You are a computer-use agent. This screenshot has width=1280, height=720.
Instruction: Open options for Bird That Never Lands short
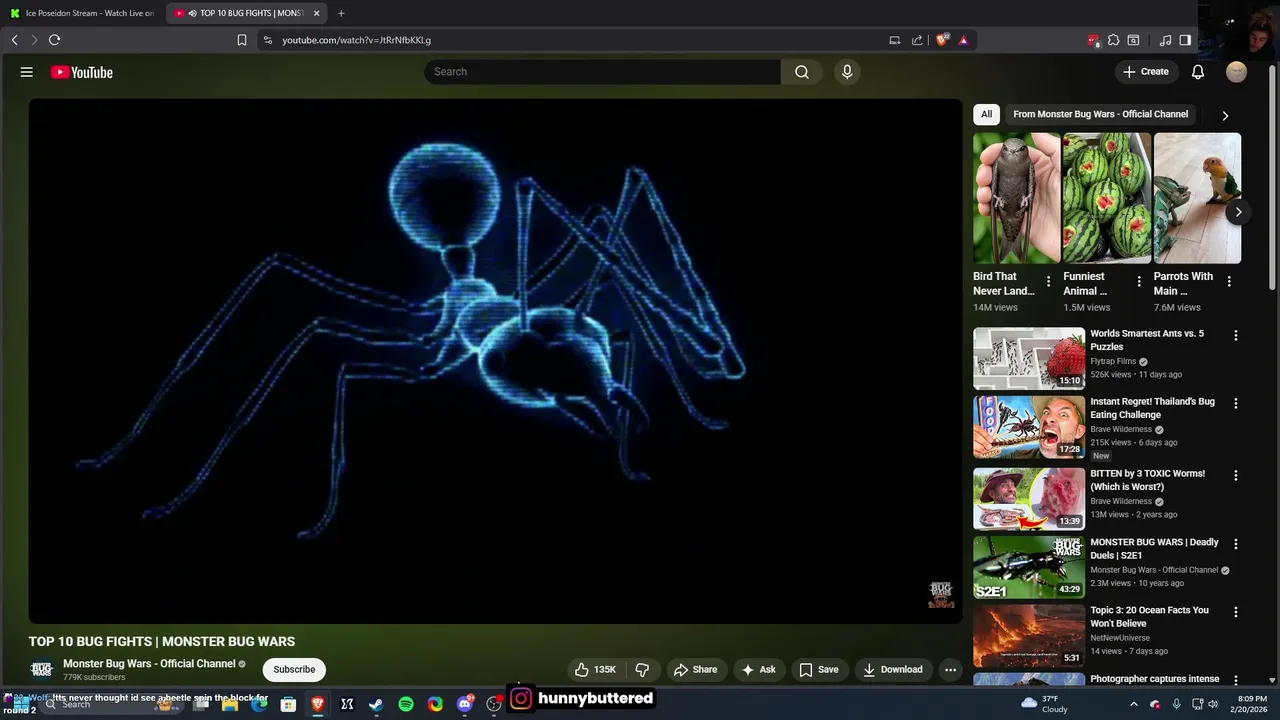1048,282
